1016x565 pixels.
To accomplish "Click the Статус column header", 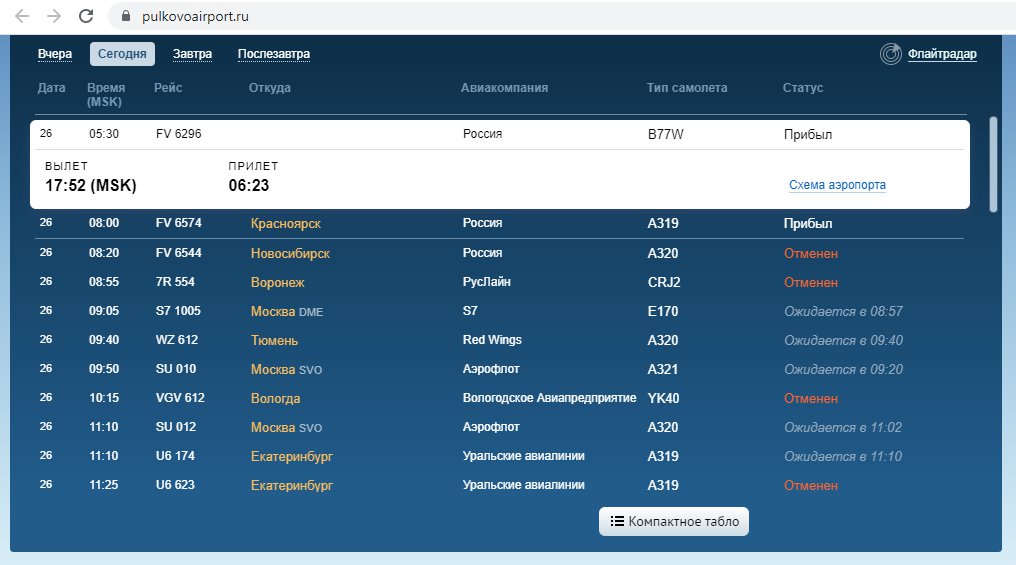I will pos(802,87).
